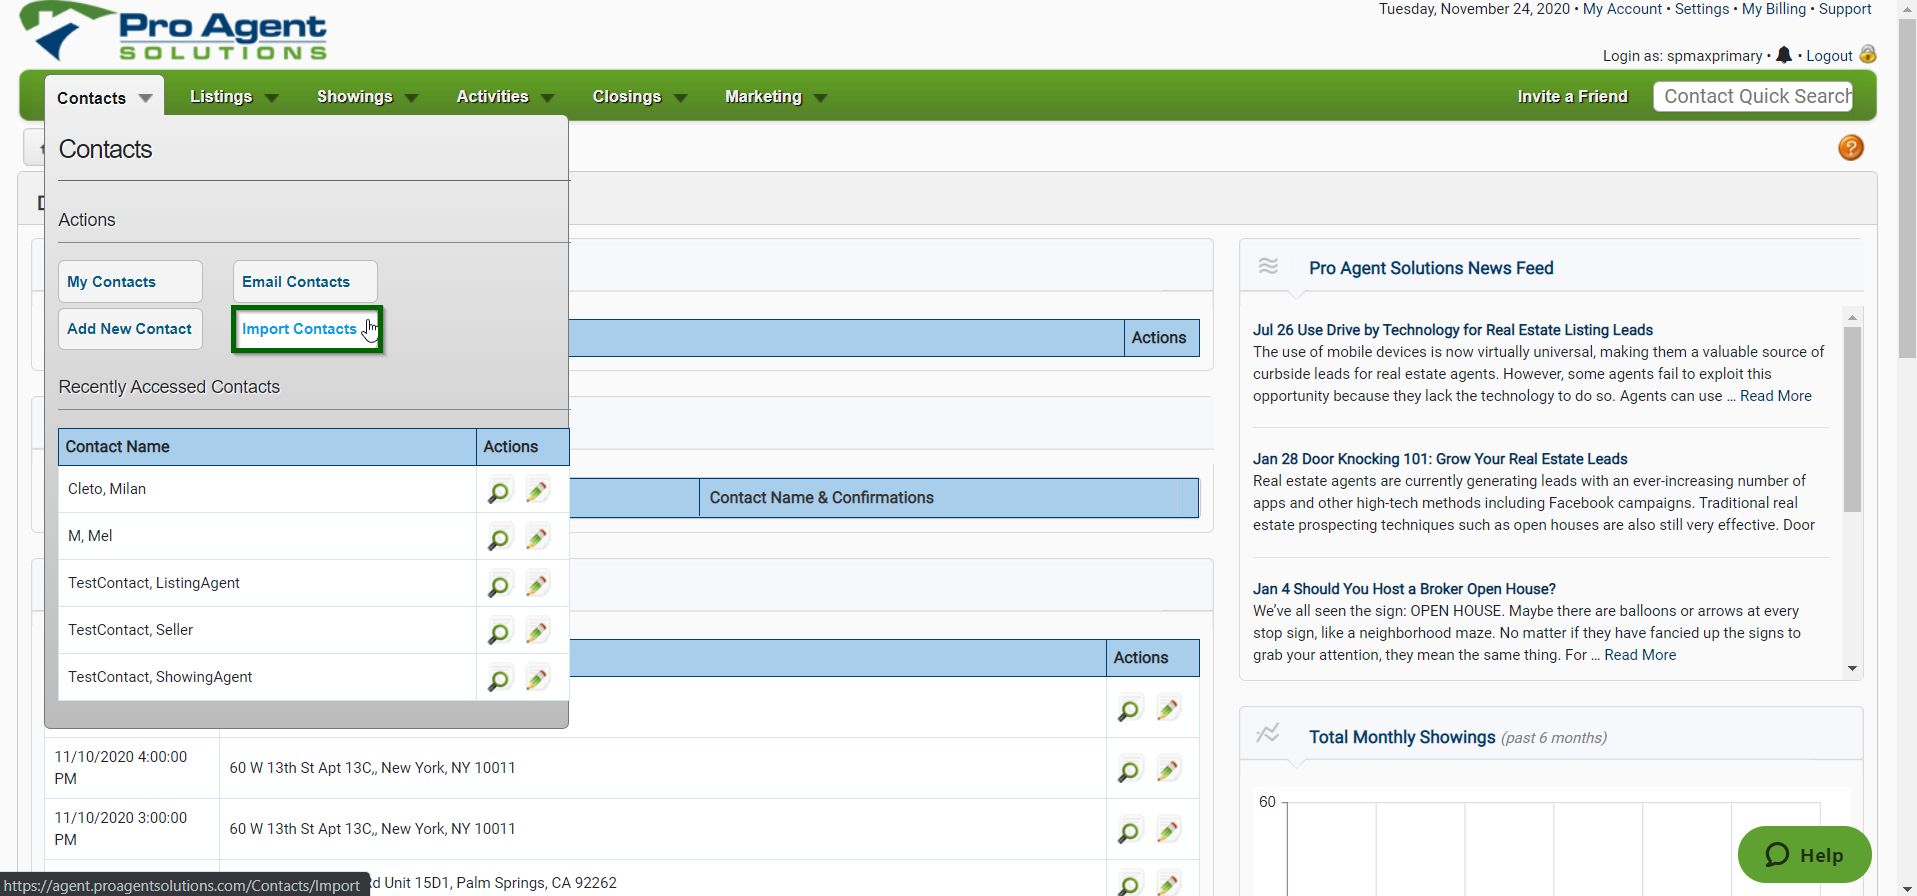
Task: Open Should You Host Broker Open House article
Action: [1404, 589]
